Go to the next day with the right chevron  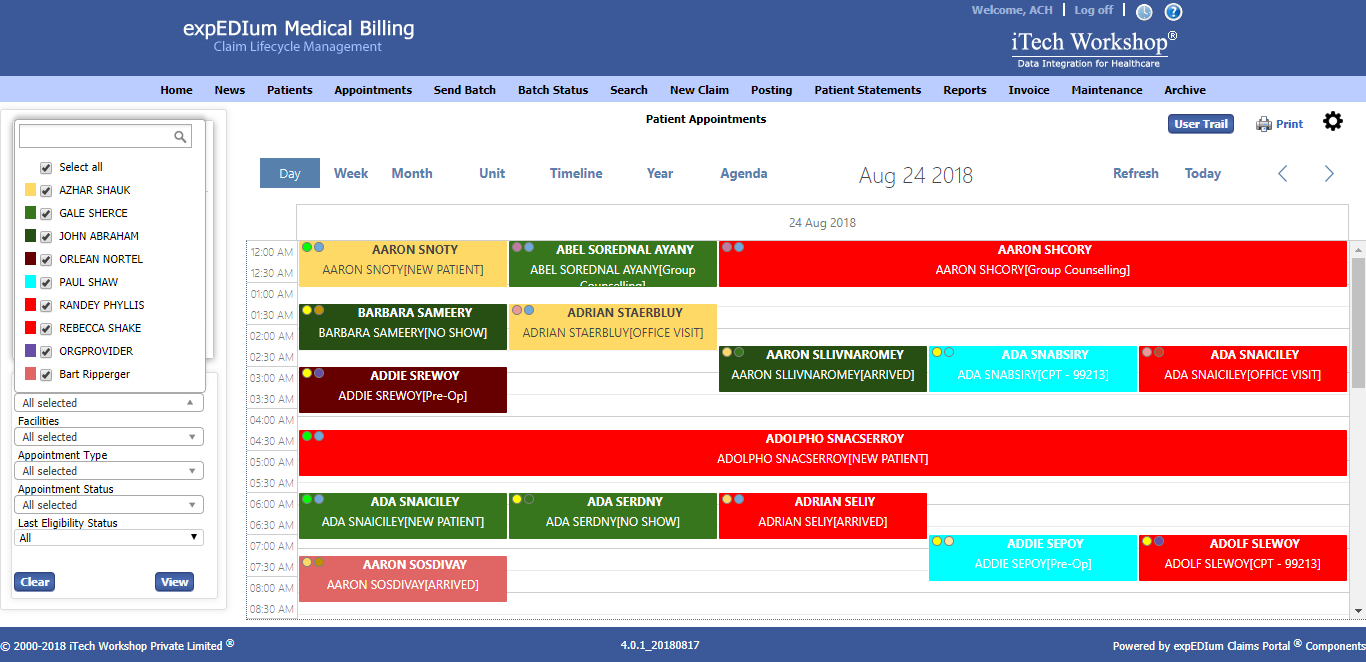[x=1329, y=173]
